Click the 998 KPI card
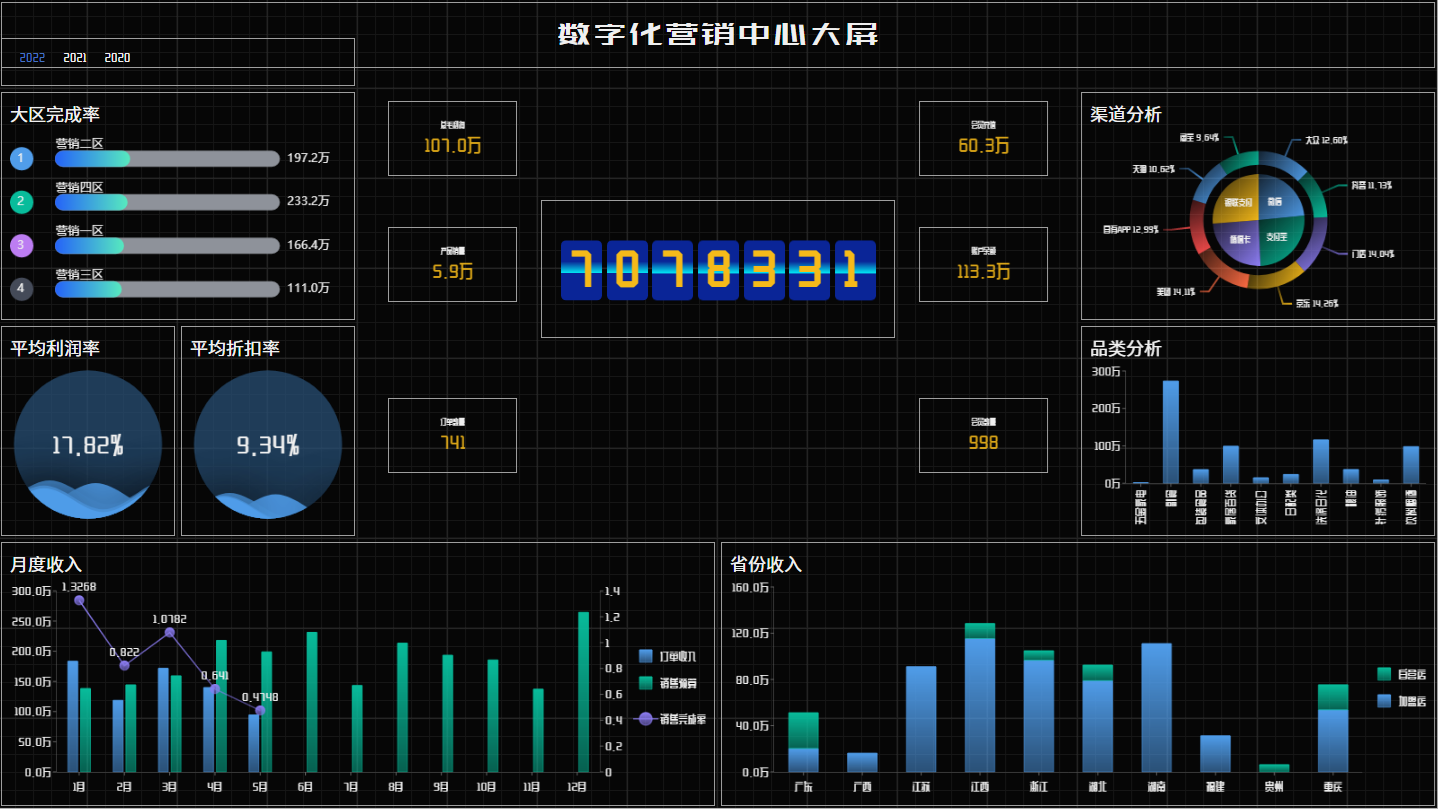Viewport: 1438px width, 809px height. [983, 435]
